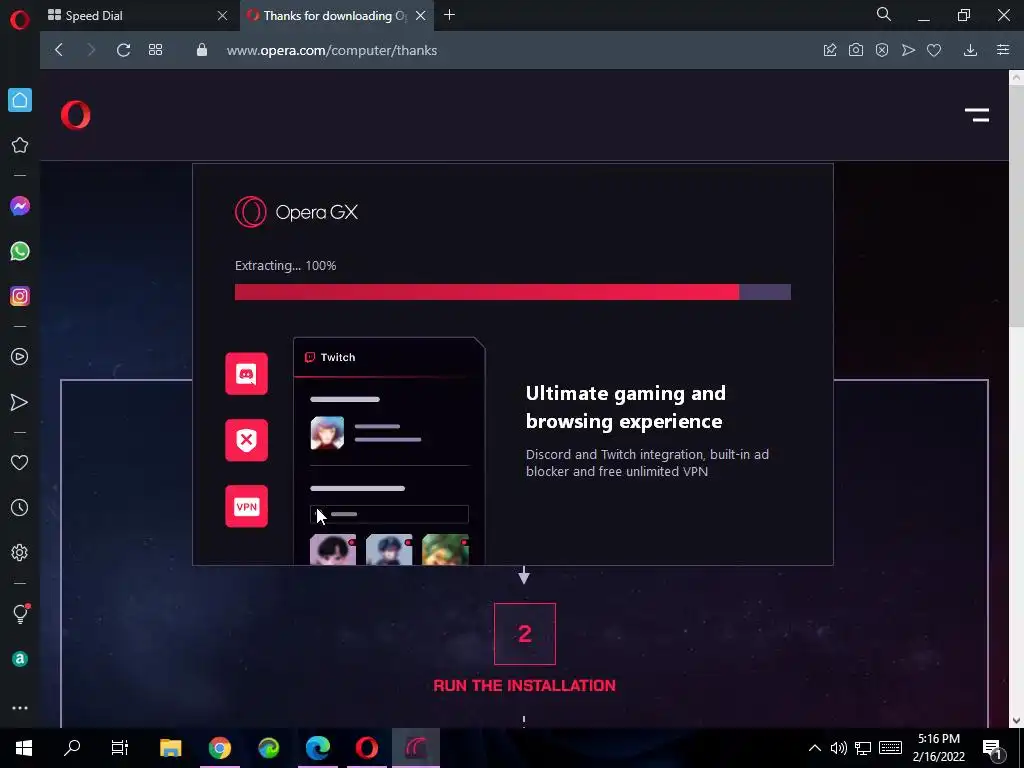Click the Discord feature icon
The width and height of the screenshot is (1024, 768).
tap(246, 374)
